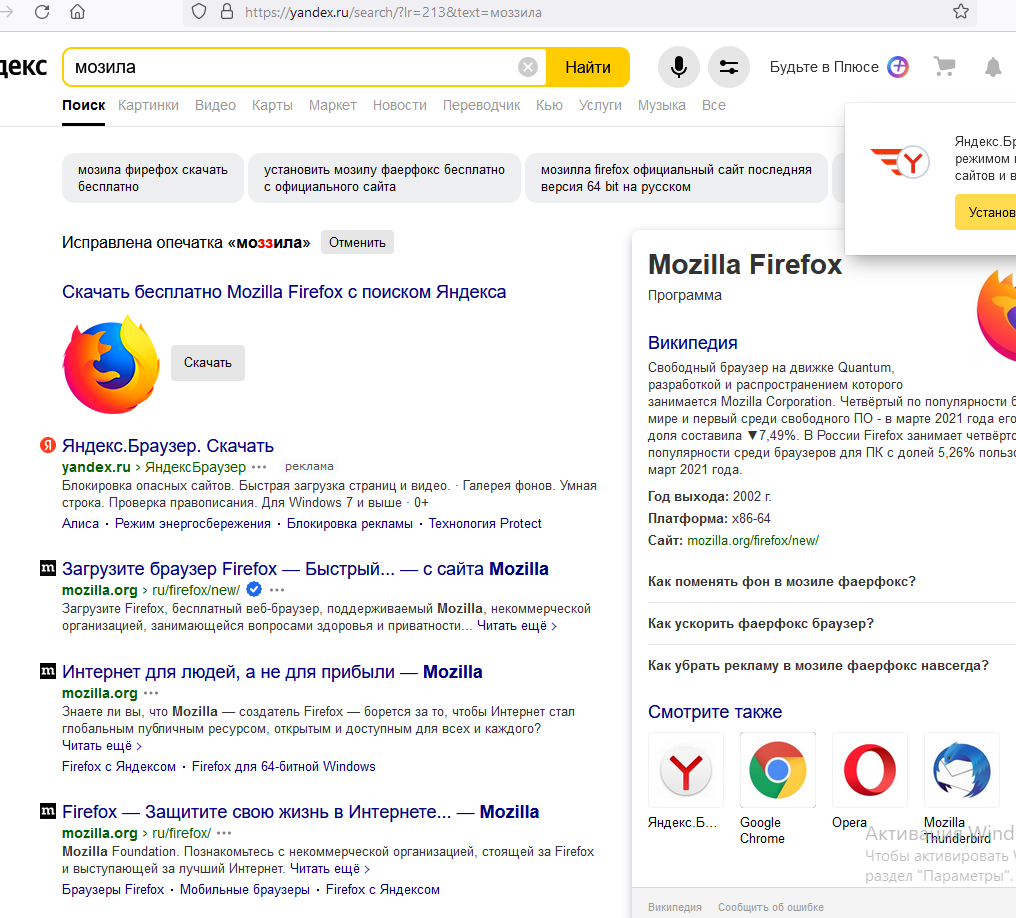
Task: Expand the Все services tab
Action: (x=713, y=105)
